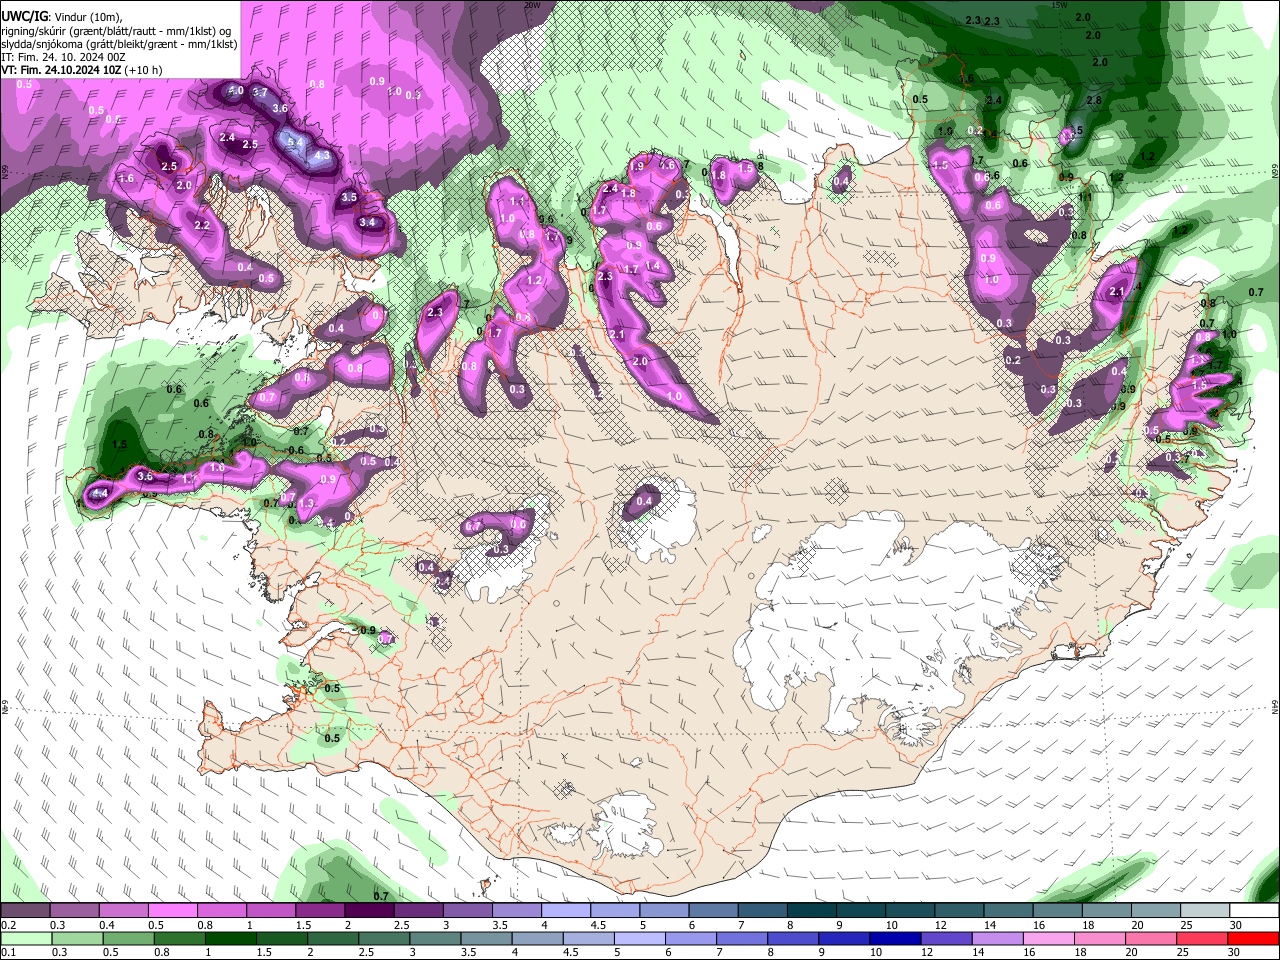The width and height of the screenshot is (1280, 960).
Task: Click the 4.3 snowfall value on the map
Action: [322, 156]
